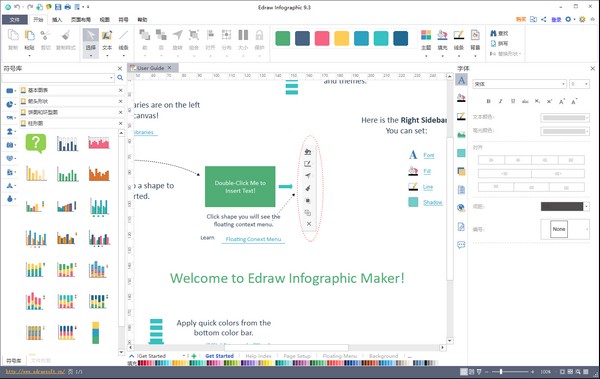Expand the text color dropdown

(565, 118)
